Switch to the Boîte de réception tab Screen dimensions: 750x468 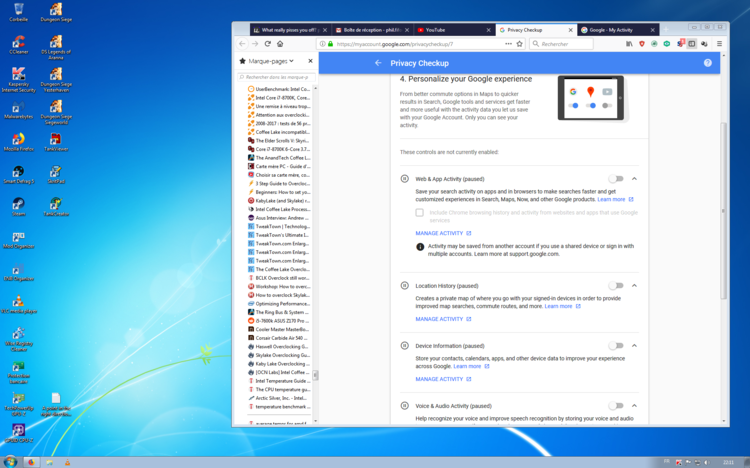click(372, 30)
